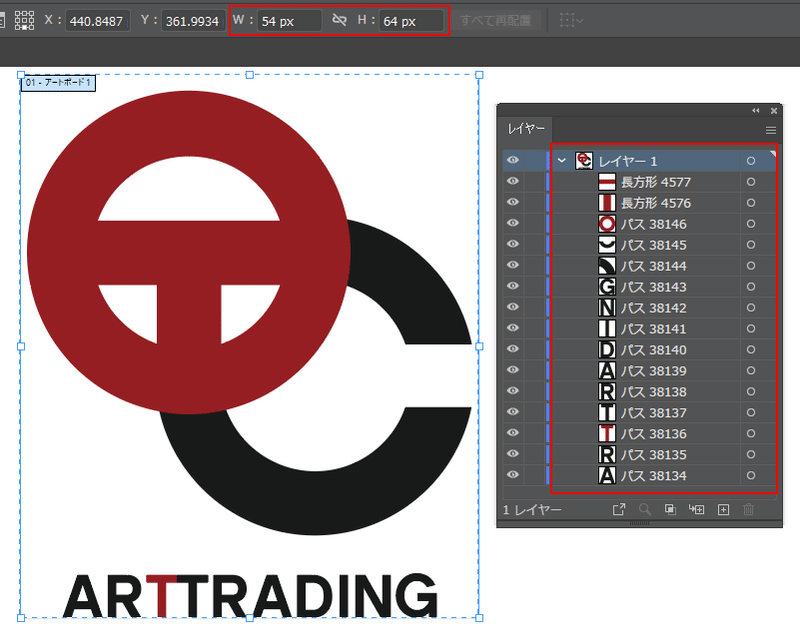Click the target circle for 長方形 4576
This screenshot has width=800, height=633.
pos(751,202)
